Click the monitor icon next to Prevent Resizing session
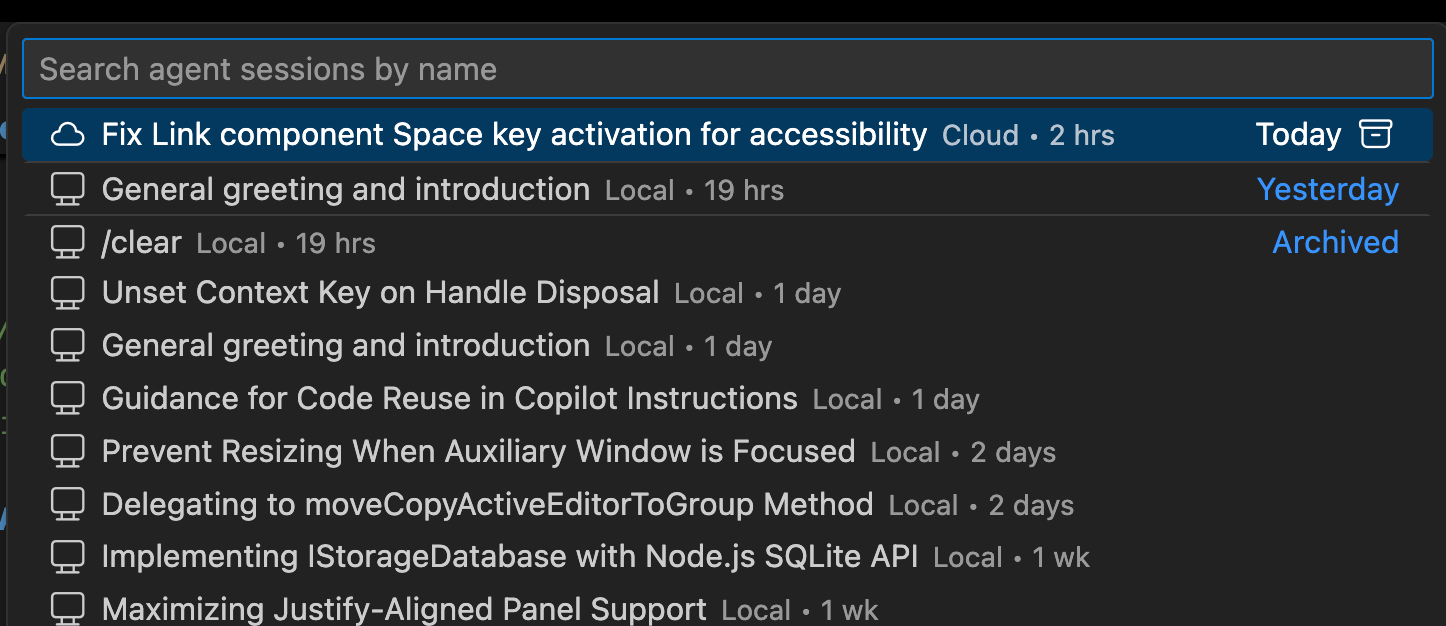 [67, 450]
